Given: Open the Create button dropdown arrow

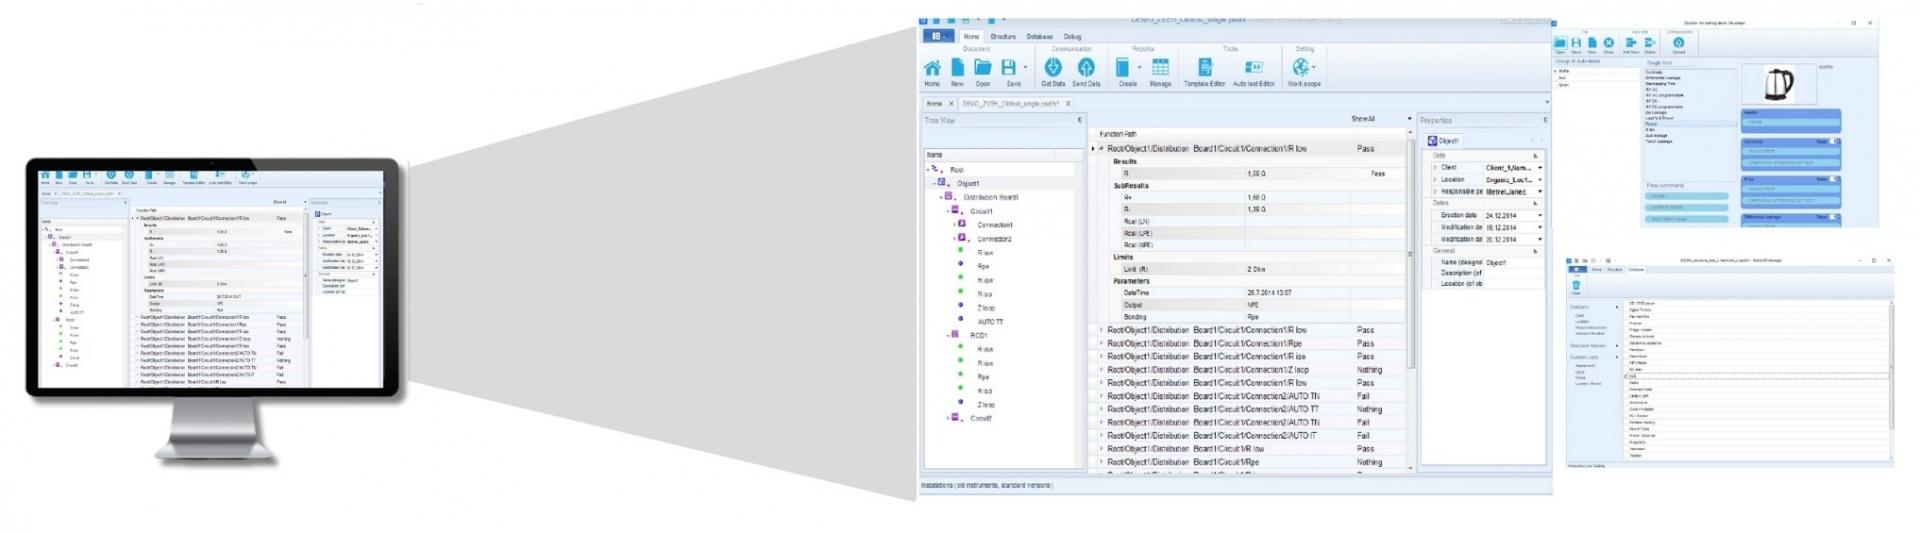Looking at the screenshot, I should 1139,68.
